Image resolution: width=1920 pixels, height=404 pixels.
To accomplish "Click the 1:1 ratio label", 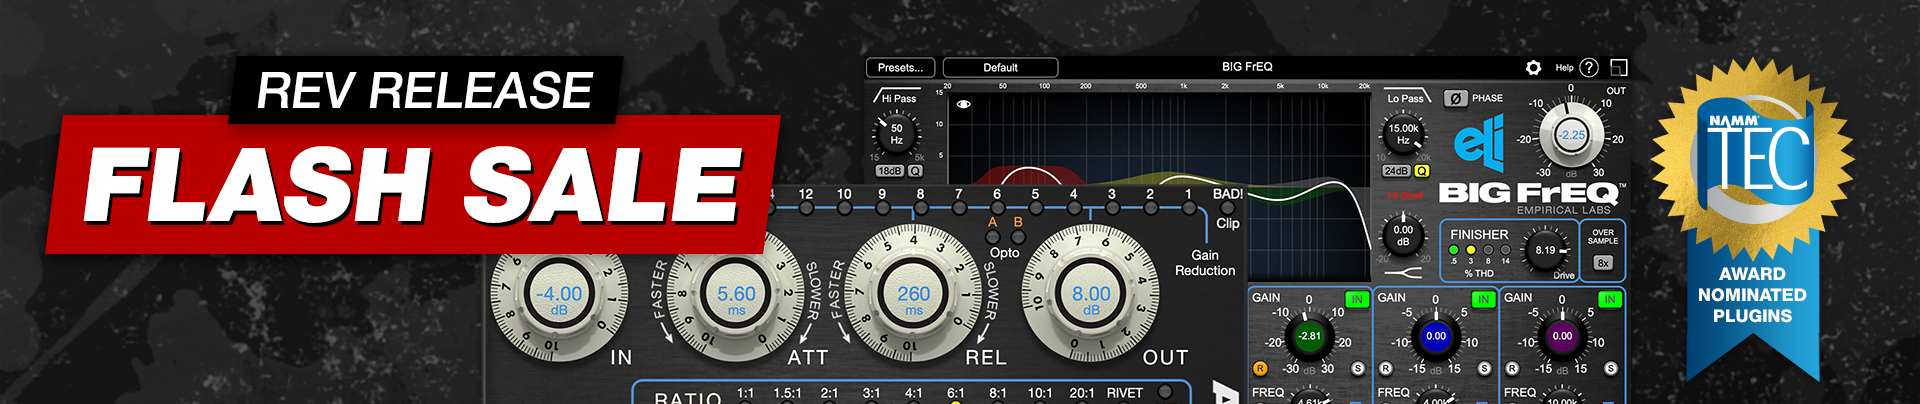I will coord(745,393).
